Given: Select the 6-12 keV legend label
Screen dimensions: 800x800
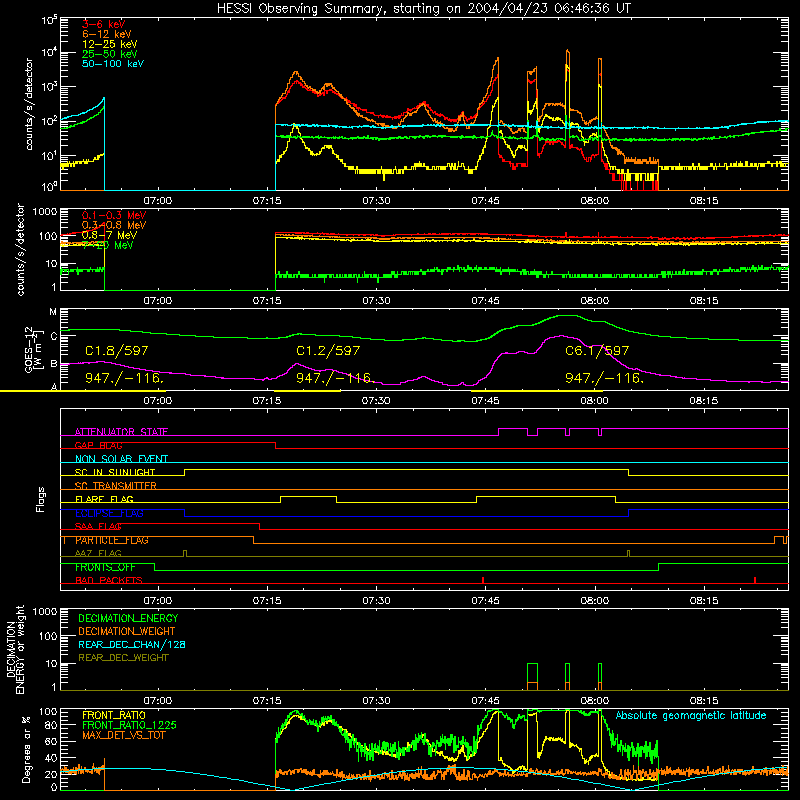Looking at the screenshot, I should point(106,34).
